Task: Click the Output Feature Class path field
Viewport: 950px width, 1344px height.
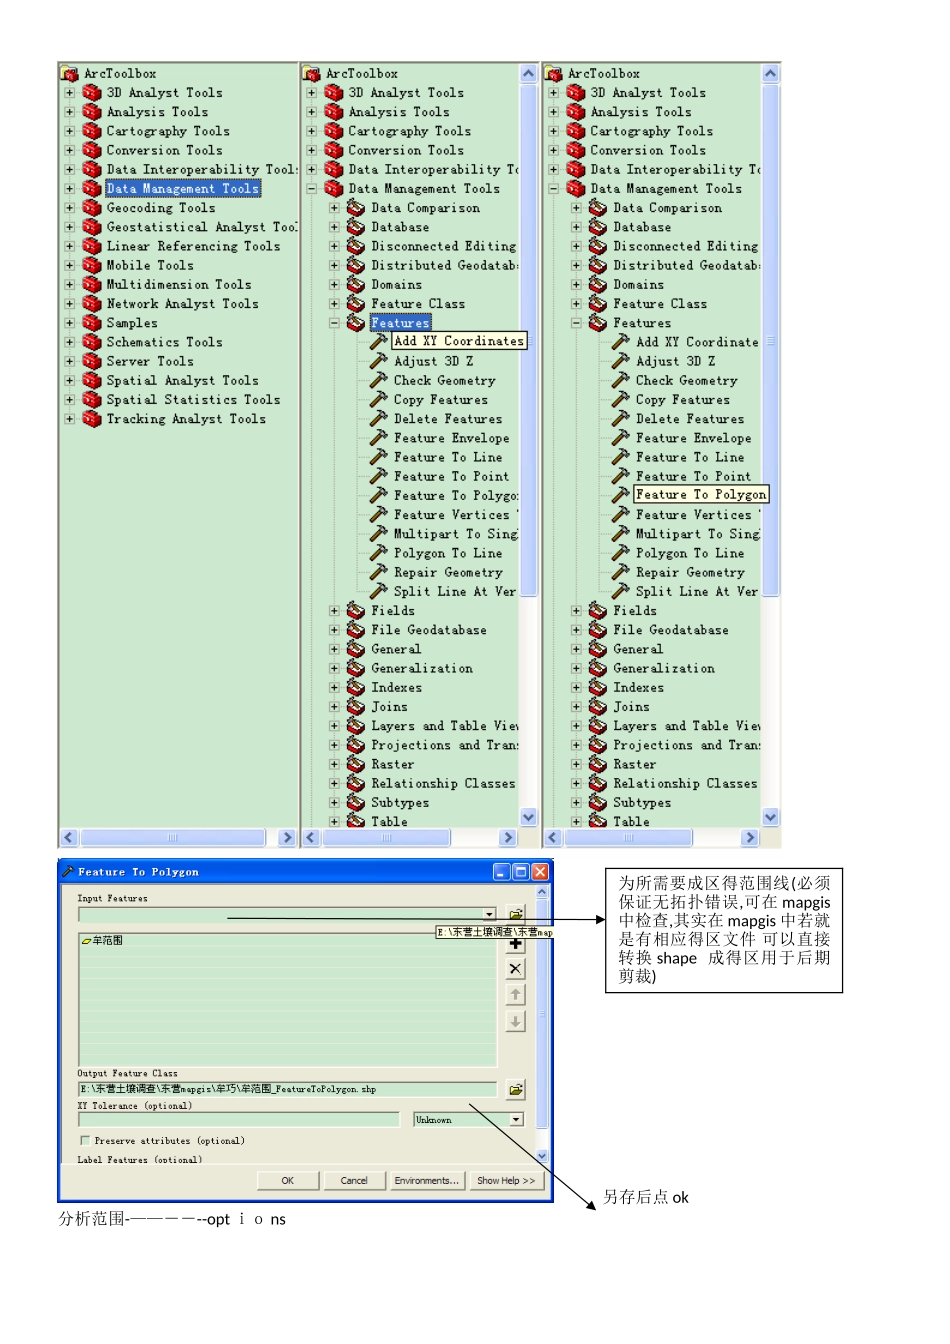Action: [x=287, y=1089]
